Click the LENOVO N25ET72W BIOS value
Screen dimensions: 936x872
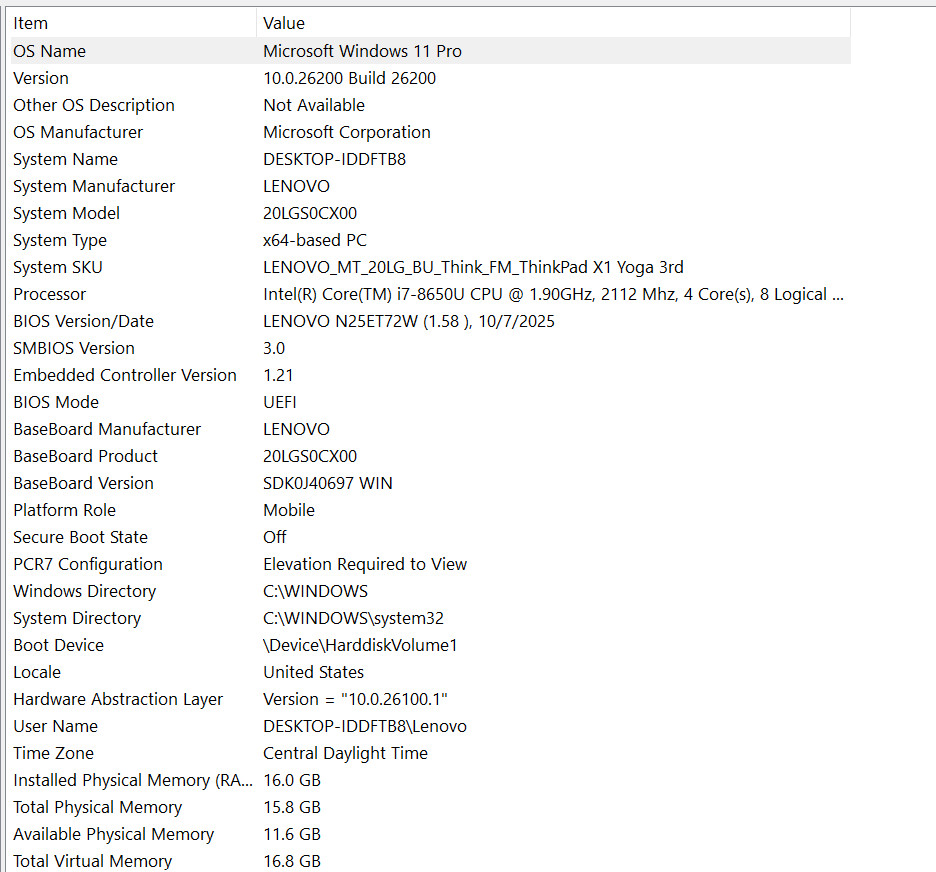[x=409, y=321]
